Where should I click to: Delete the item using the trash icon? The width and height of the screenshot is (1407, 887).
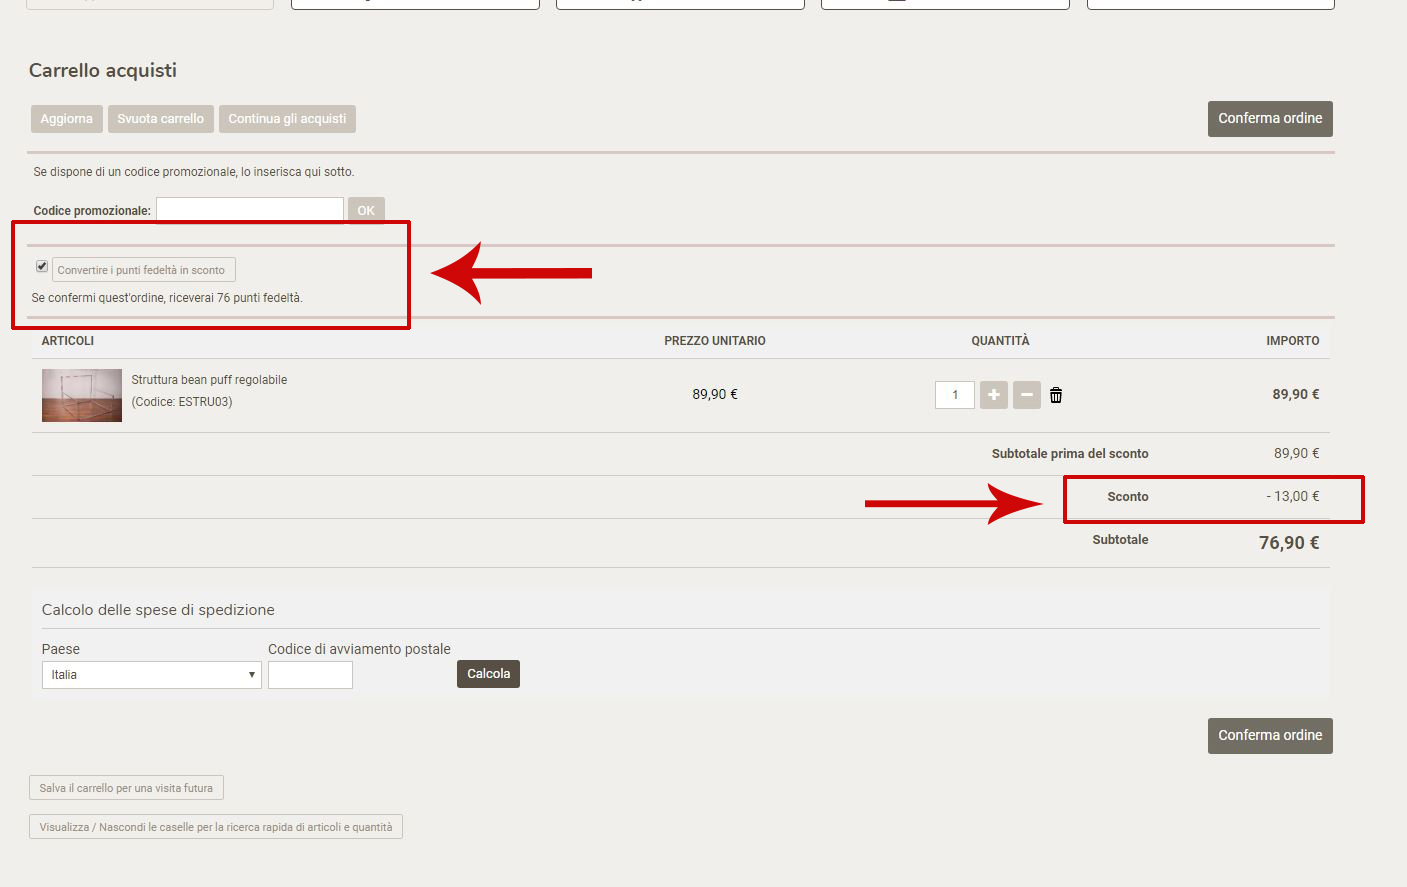point(1056,395)
